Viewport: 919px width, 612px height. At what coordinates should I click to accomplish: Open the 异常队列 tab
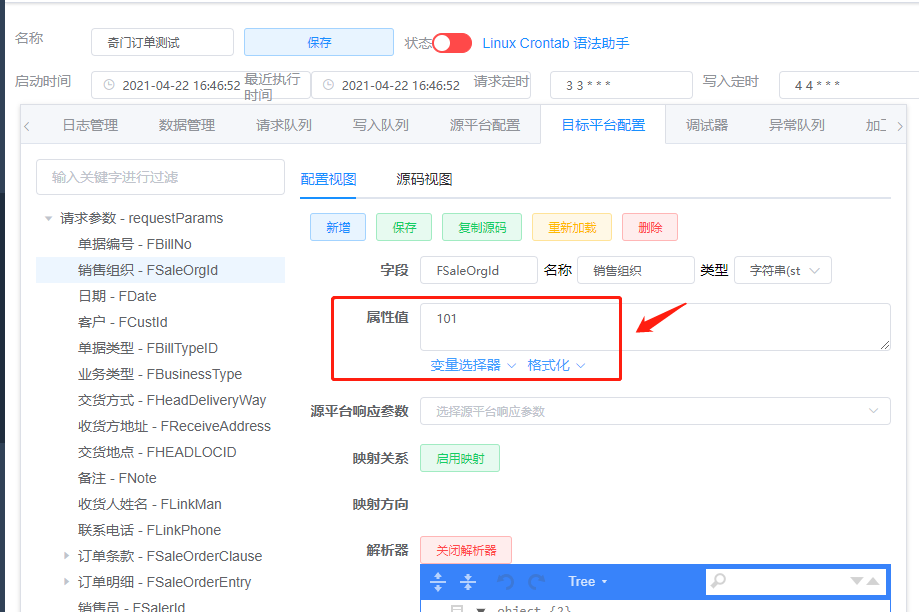tap(797, 125)
